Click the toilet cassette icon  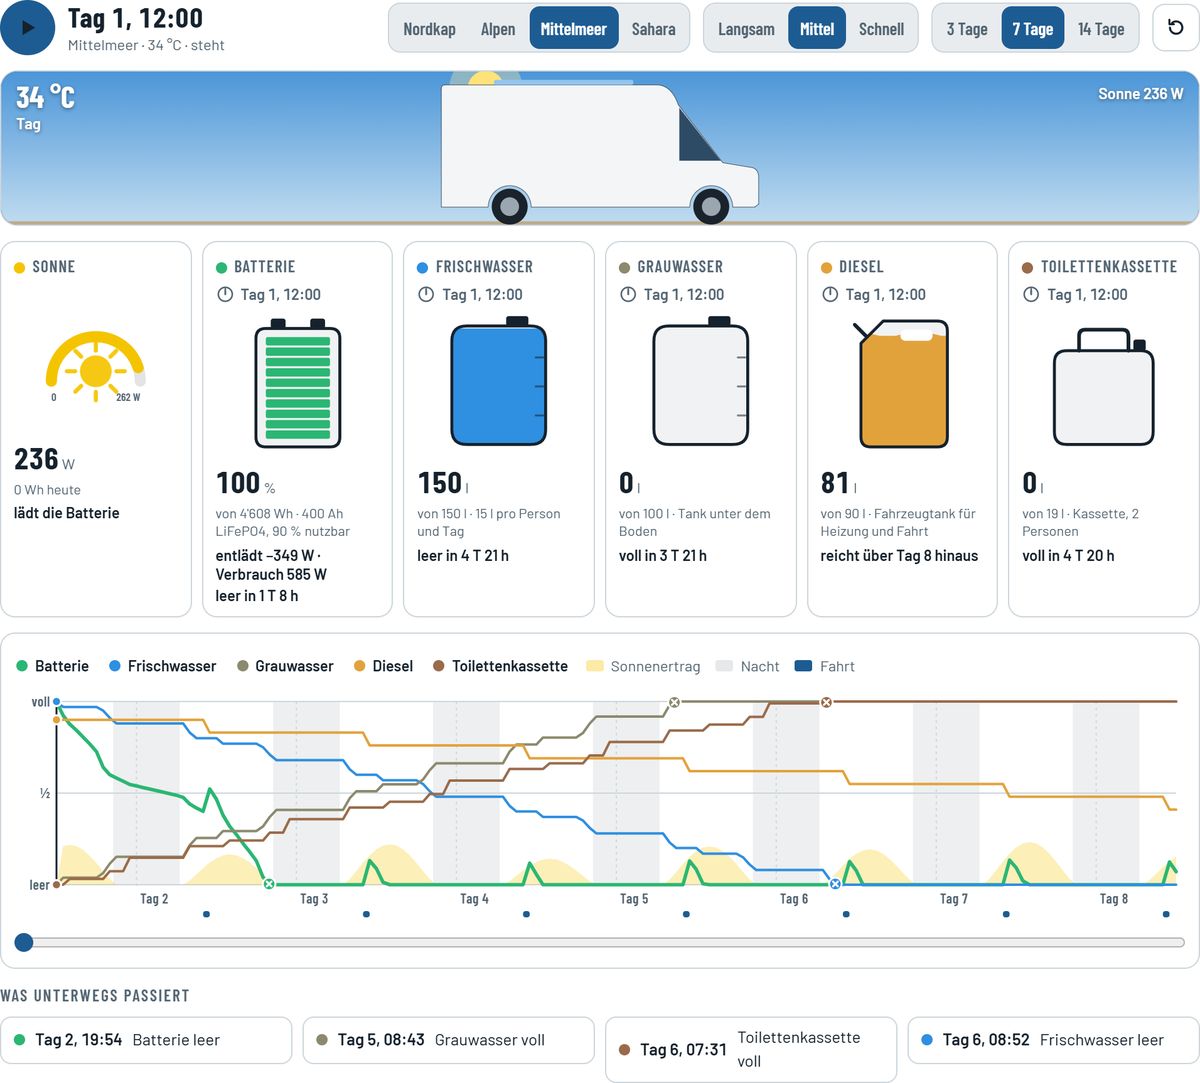coord(1104,388)
